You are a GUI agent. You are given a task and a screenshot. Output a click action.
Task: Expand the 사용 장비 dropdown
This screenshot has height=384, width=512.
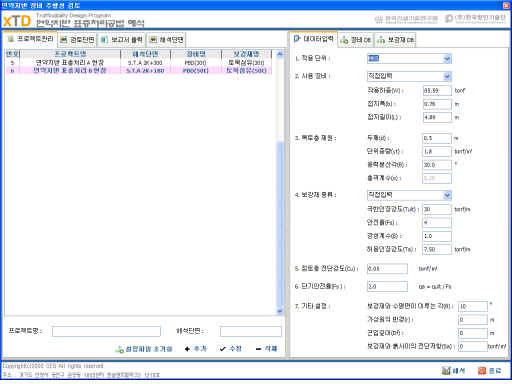click(447, 77)
